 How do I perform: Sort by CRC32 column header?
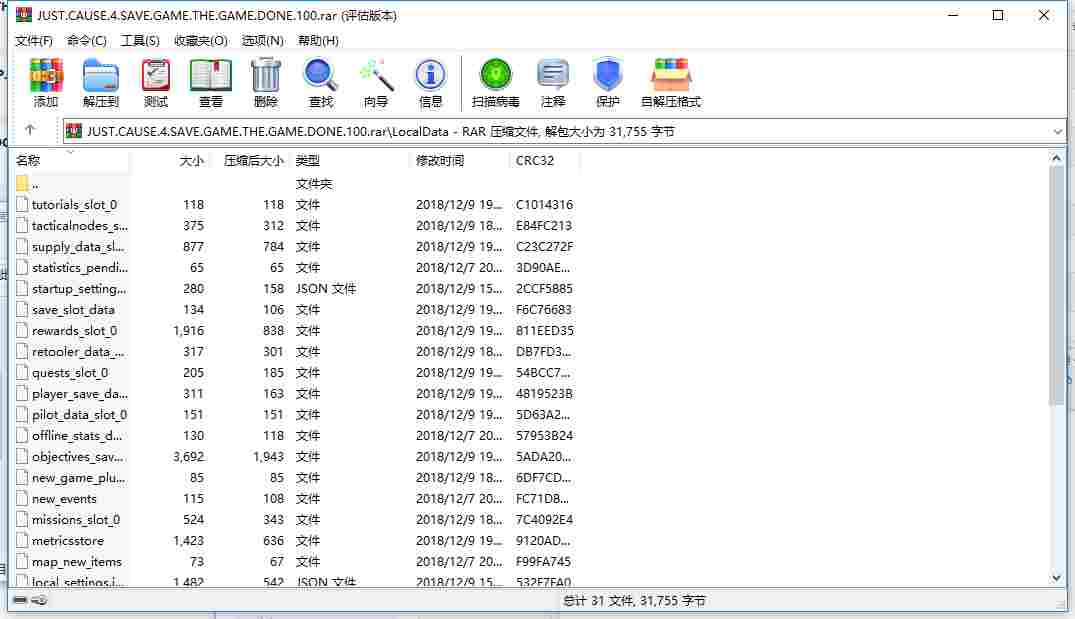[x=544, y=160]
